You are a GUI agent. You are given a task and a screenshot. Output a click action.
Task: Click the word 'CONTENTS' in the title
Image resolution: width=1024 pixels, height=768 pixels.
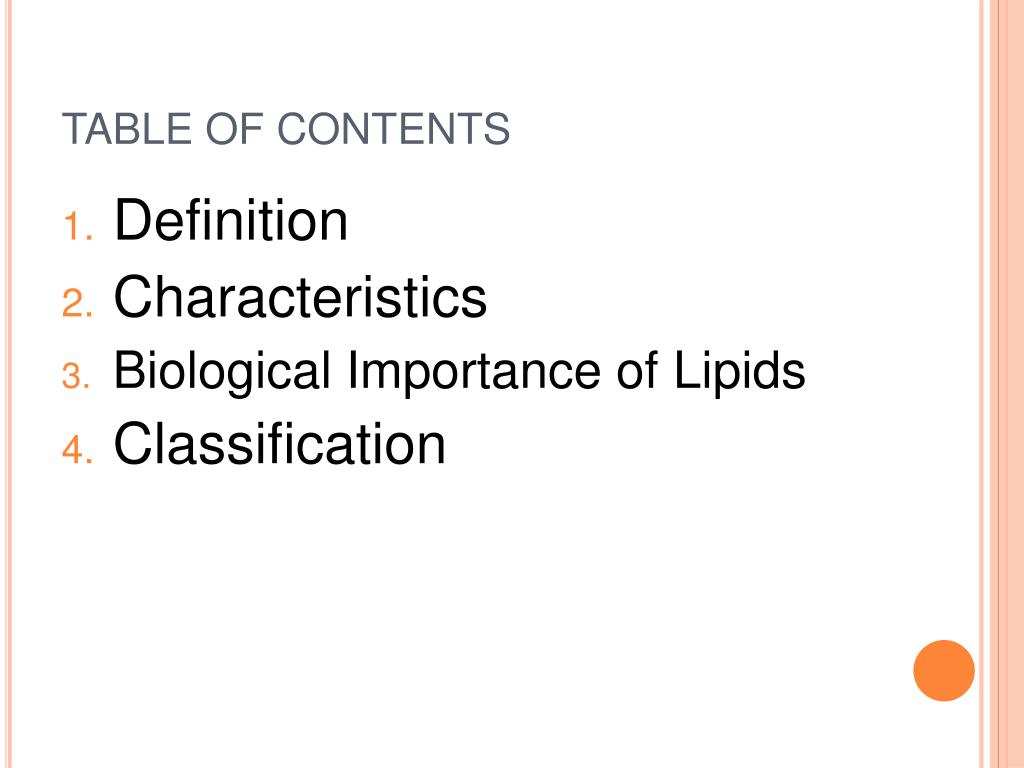[394, 129]
